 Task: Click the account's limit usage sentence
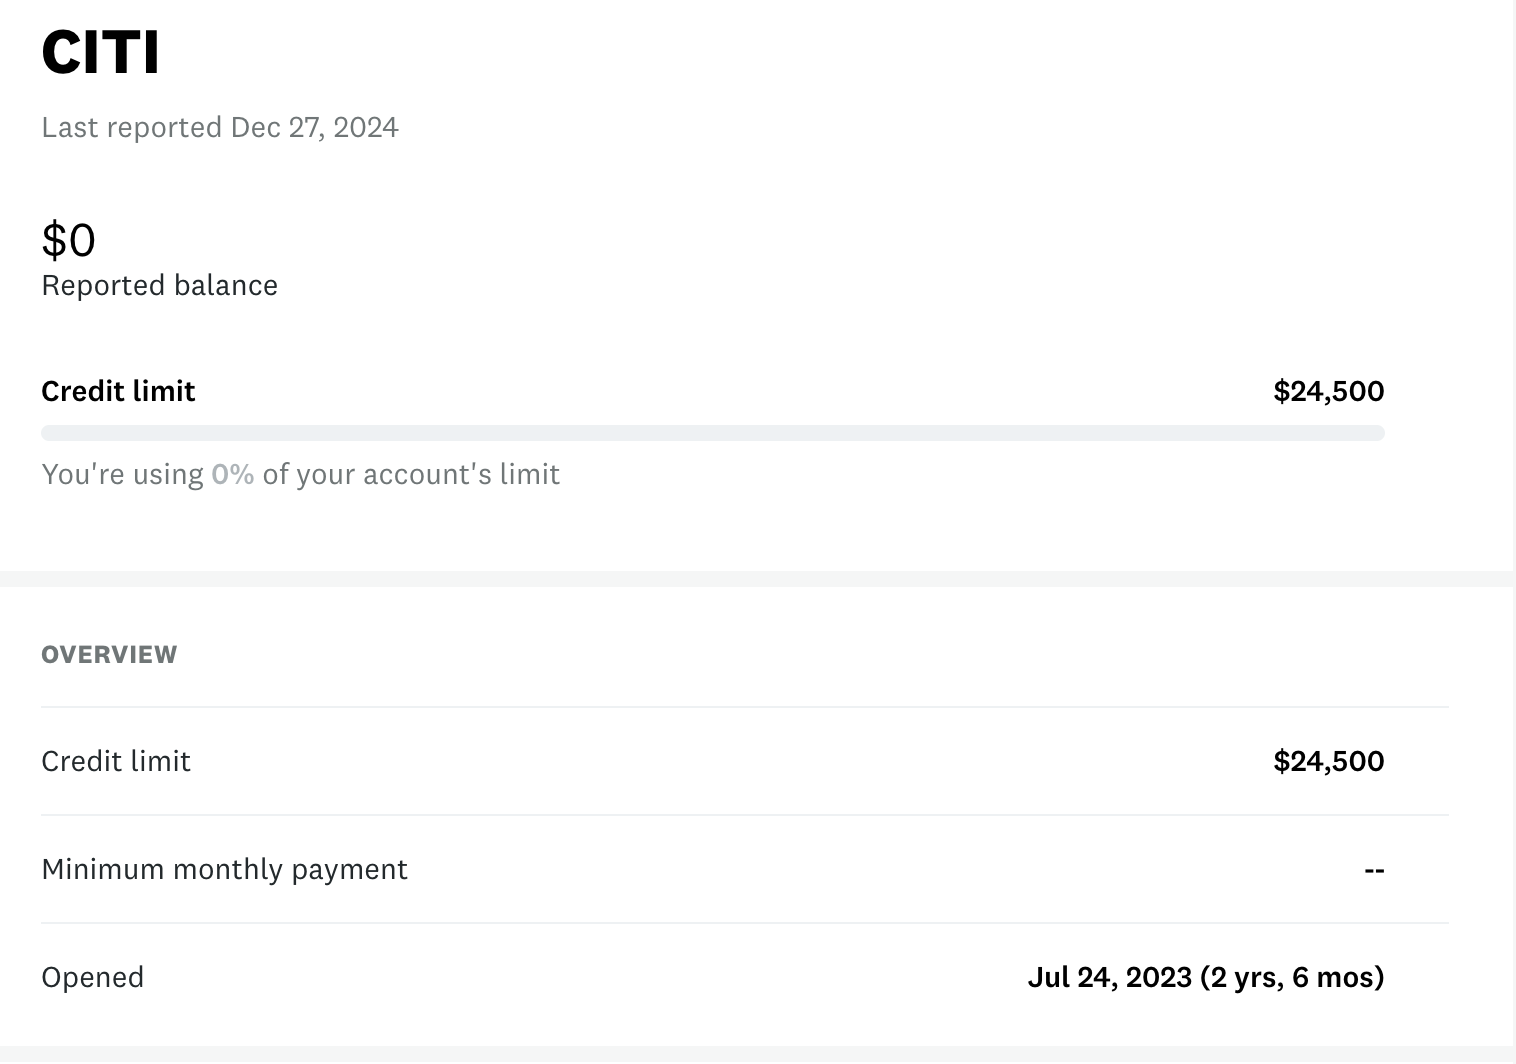(x=300, y=474)
